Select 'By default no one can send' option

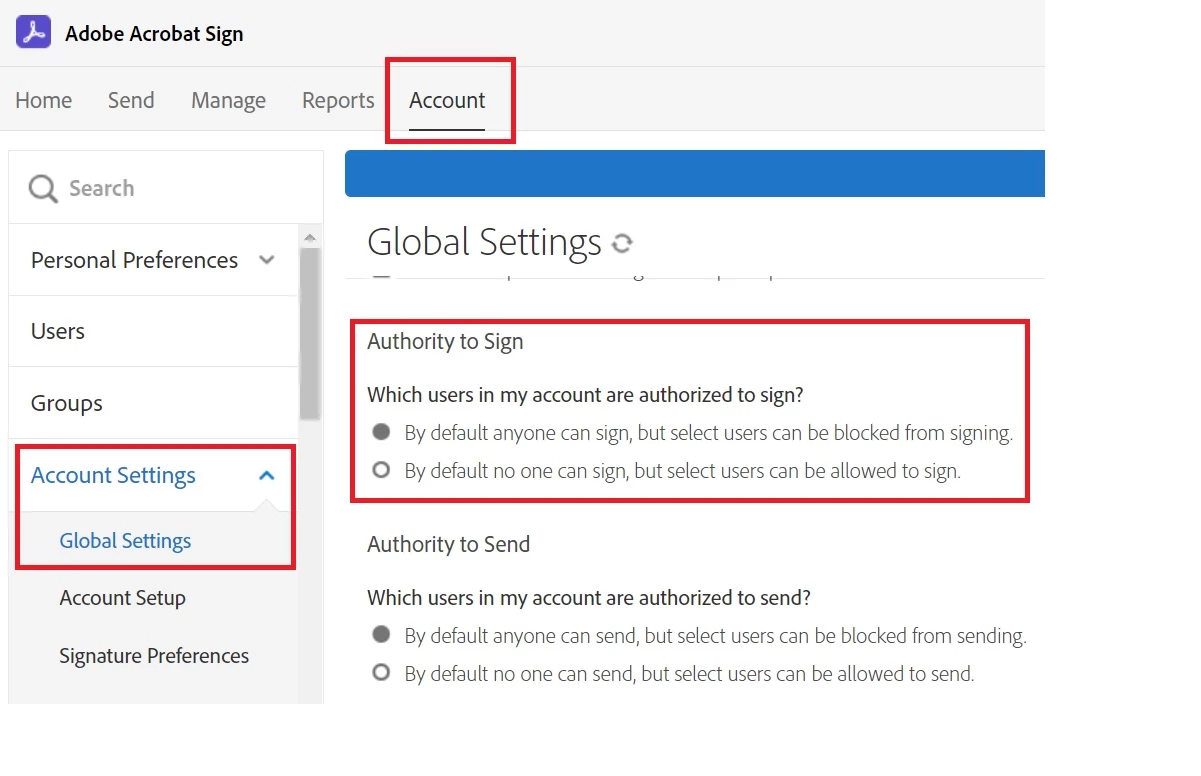[x=381, y=672]
